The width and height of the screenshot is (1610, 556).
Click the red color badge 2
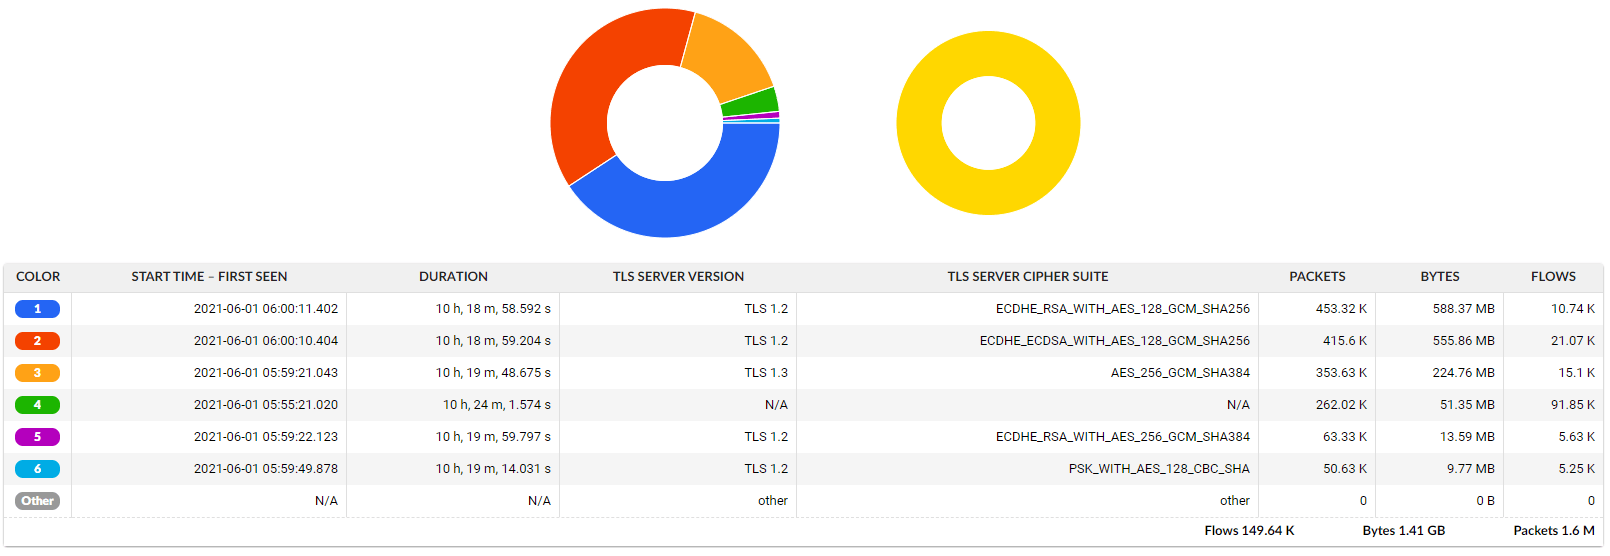tap(37, 341)
